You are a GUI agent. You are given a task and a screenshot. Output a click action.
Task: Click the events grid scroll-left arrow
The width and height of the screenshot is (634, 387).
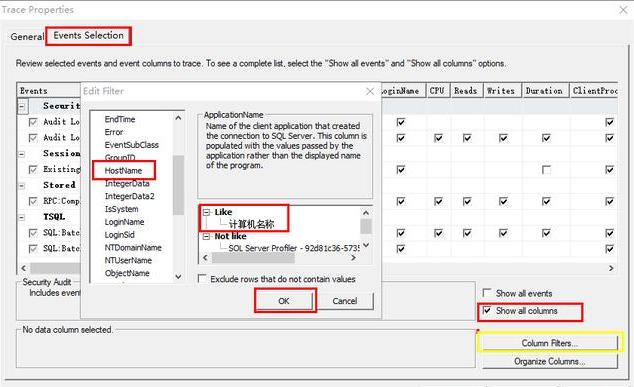(23, 268)
